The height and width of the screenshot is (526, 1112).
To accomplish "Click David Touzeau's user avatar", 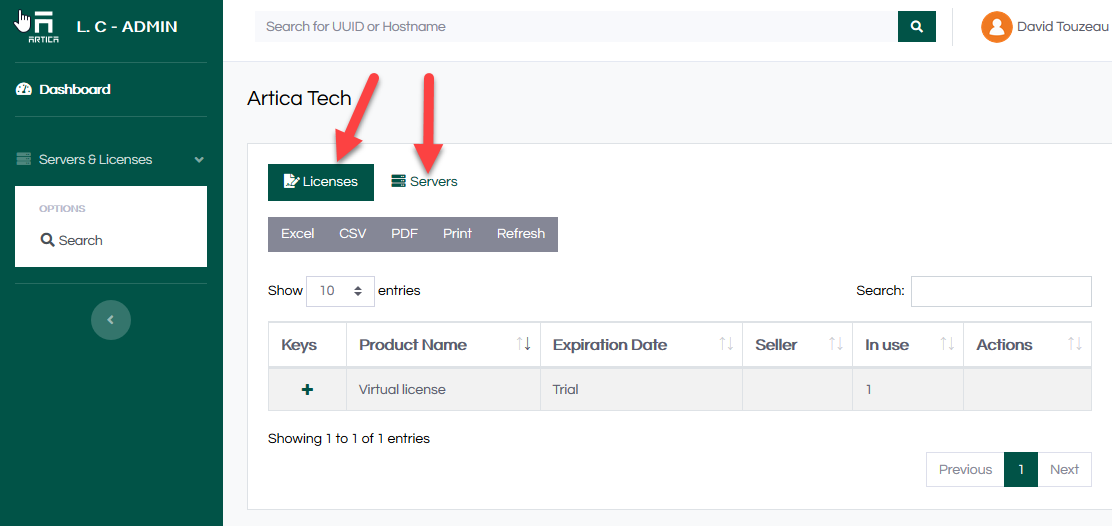I will coord(996,27).
